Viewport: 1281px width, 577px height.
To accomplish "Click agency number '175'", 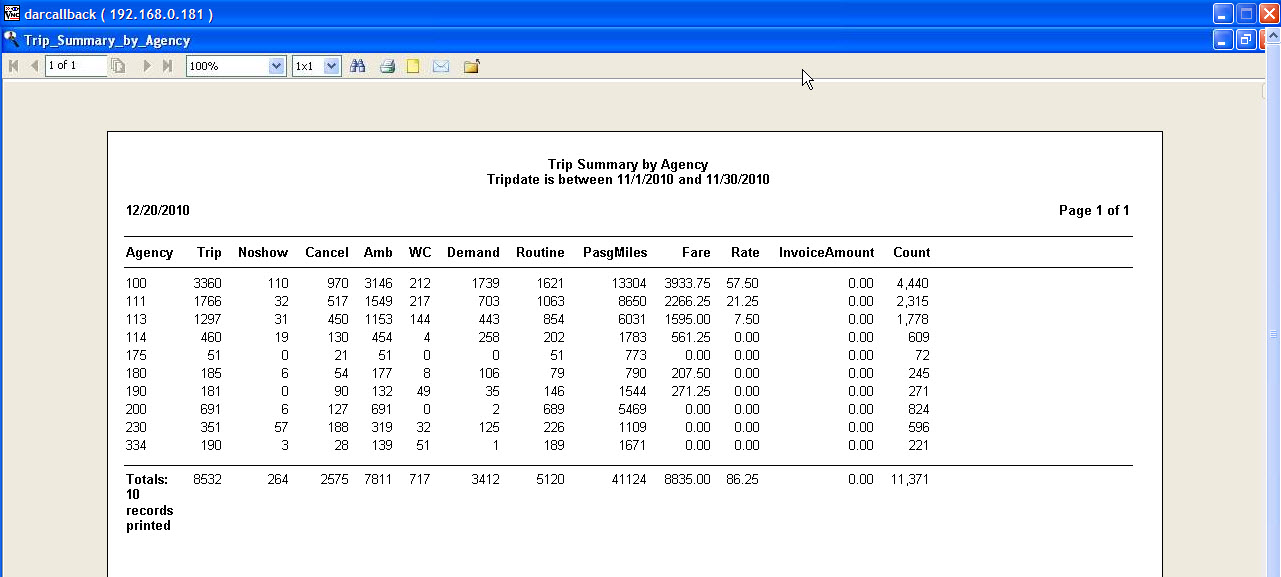I will [136, 356].
